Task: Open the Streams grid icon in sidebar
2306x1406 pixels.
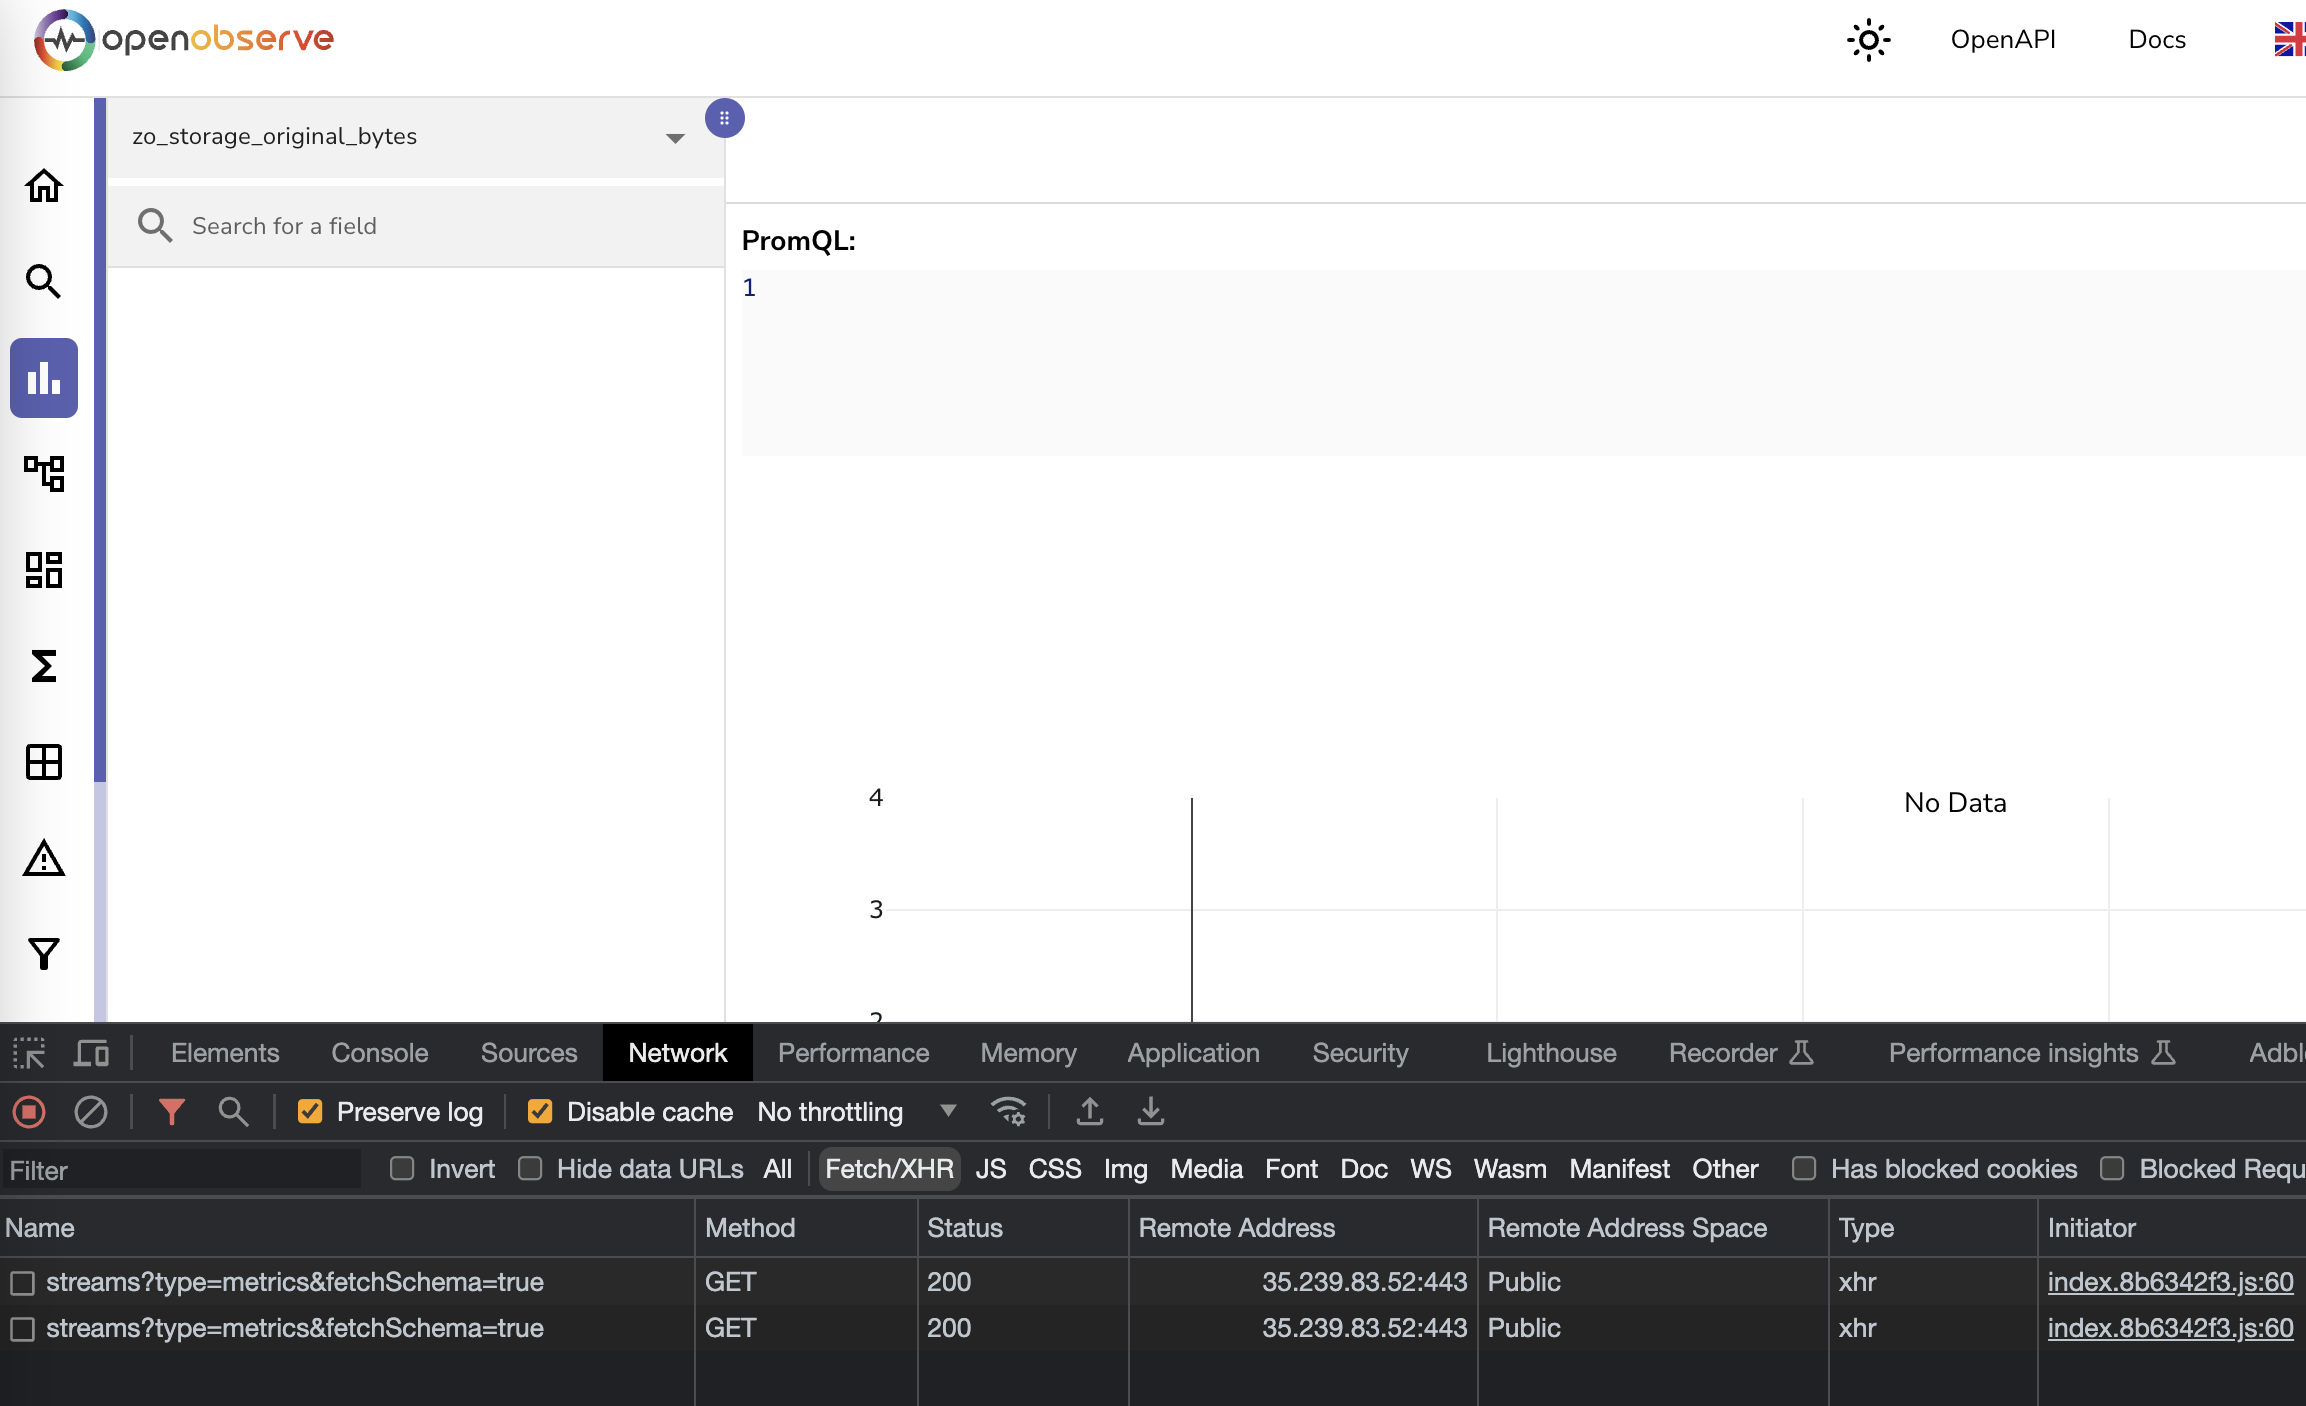Action: pos(43,761)
